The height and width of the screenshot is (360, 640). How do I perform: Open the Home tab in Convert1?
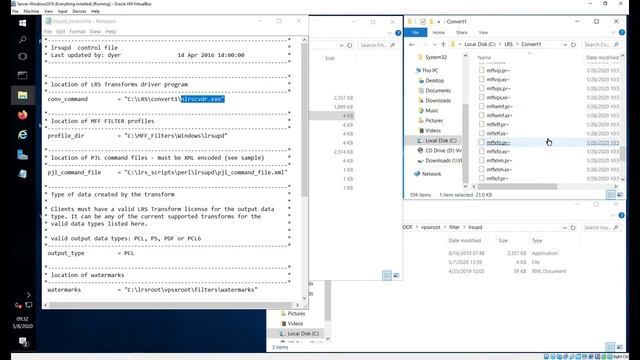(438, 32)
